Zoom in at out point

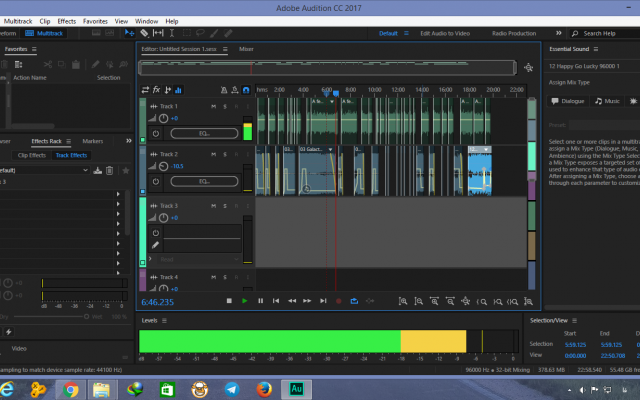point(498,302)
